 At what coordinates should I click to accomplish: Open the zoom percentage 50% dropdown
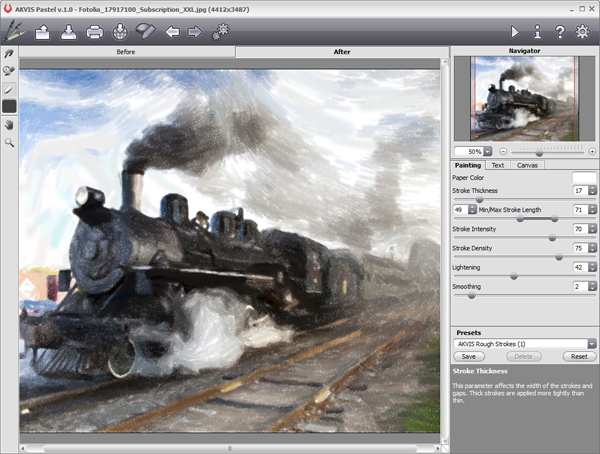[x=488, y=151]
